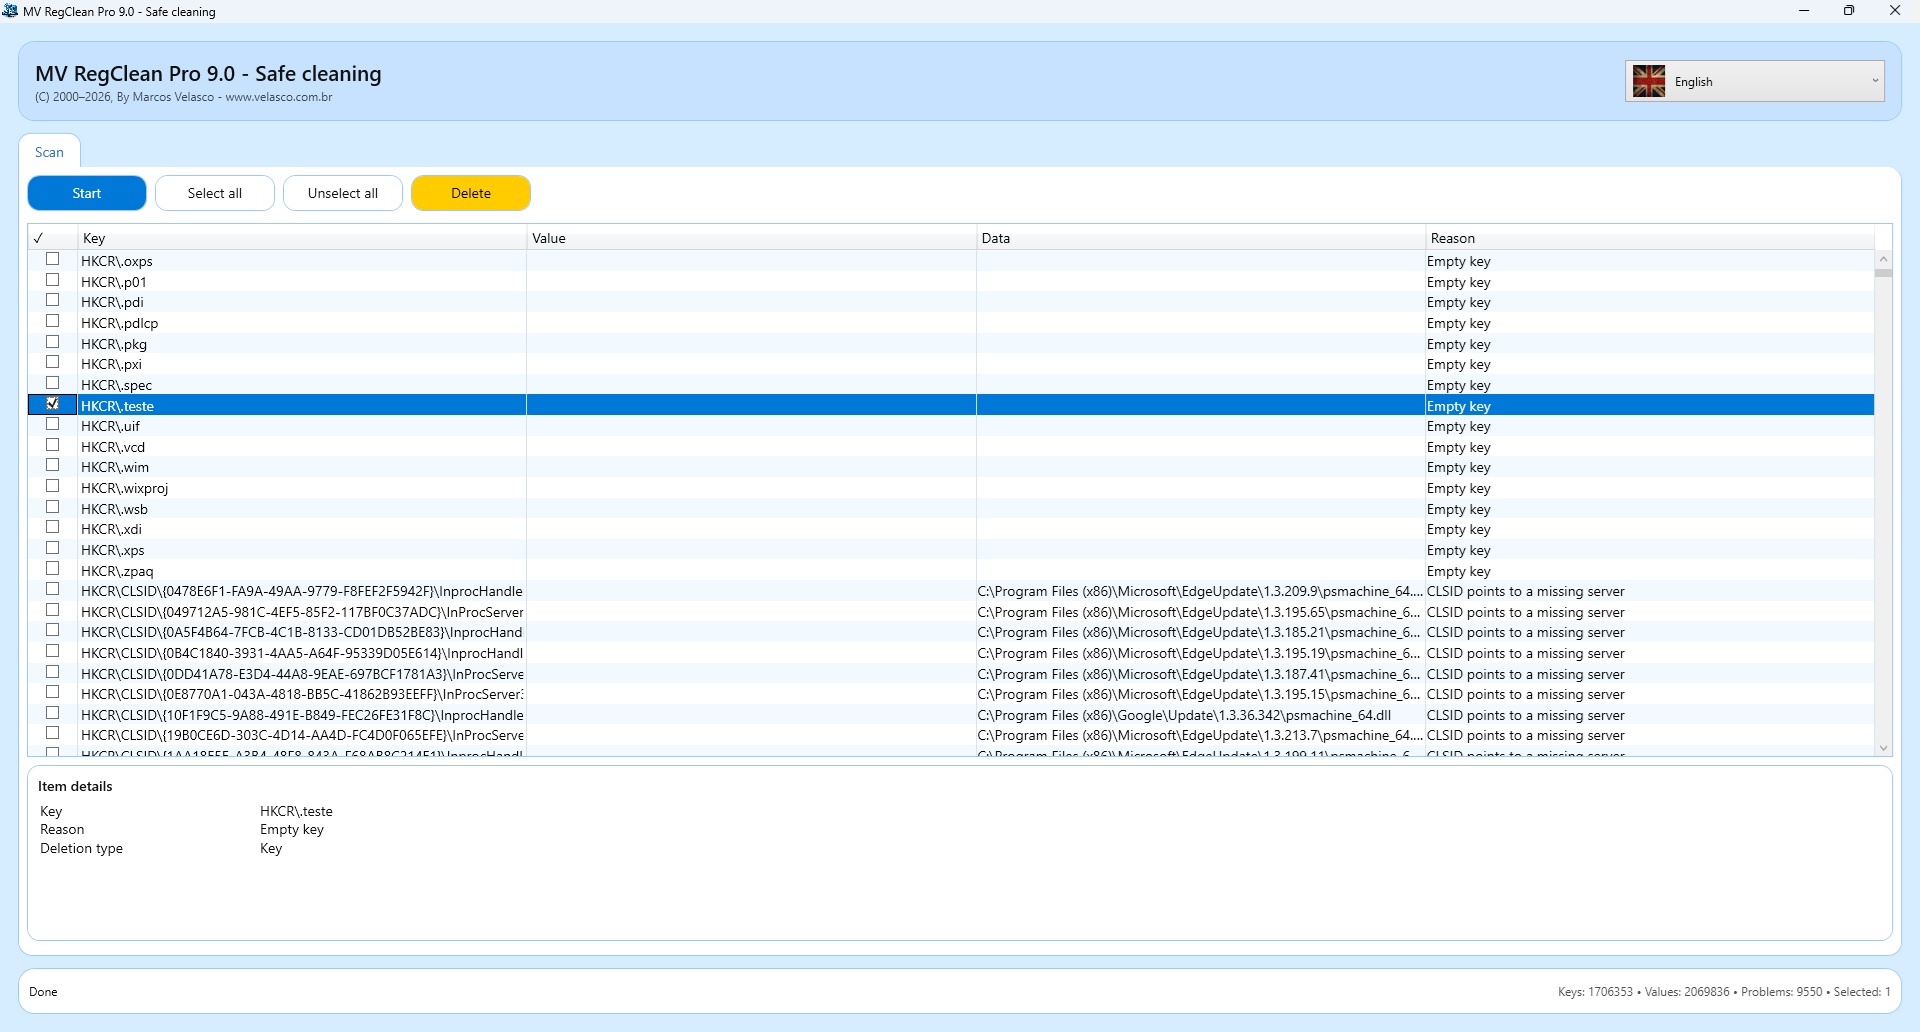Viewport: 1920px width, 1032px height.
Task: Click scrollbar up arrow in results list
Action: (1883, 259)
